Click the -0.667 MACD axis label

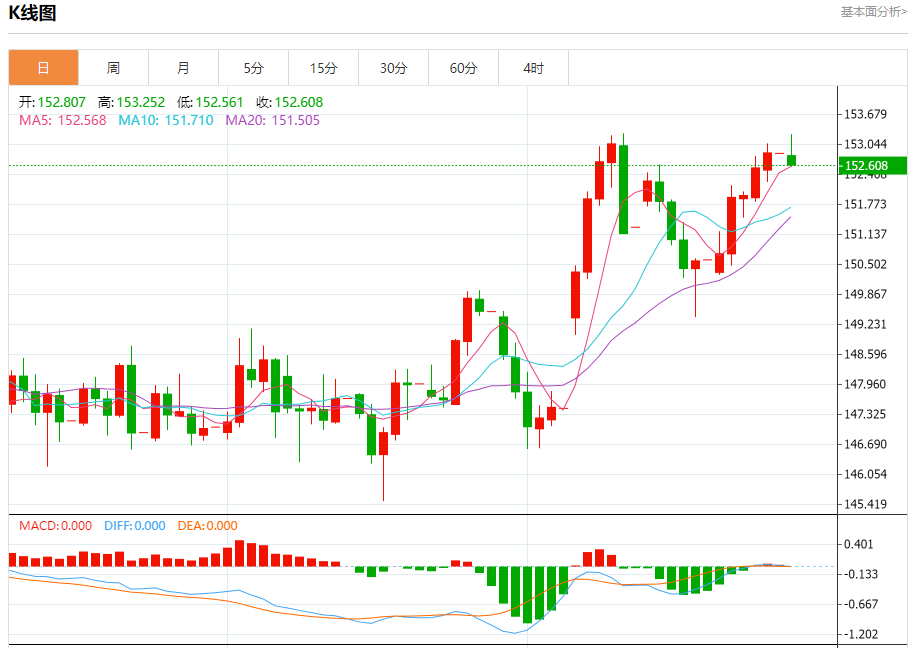861,604
